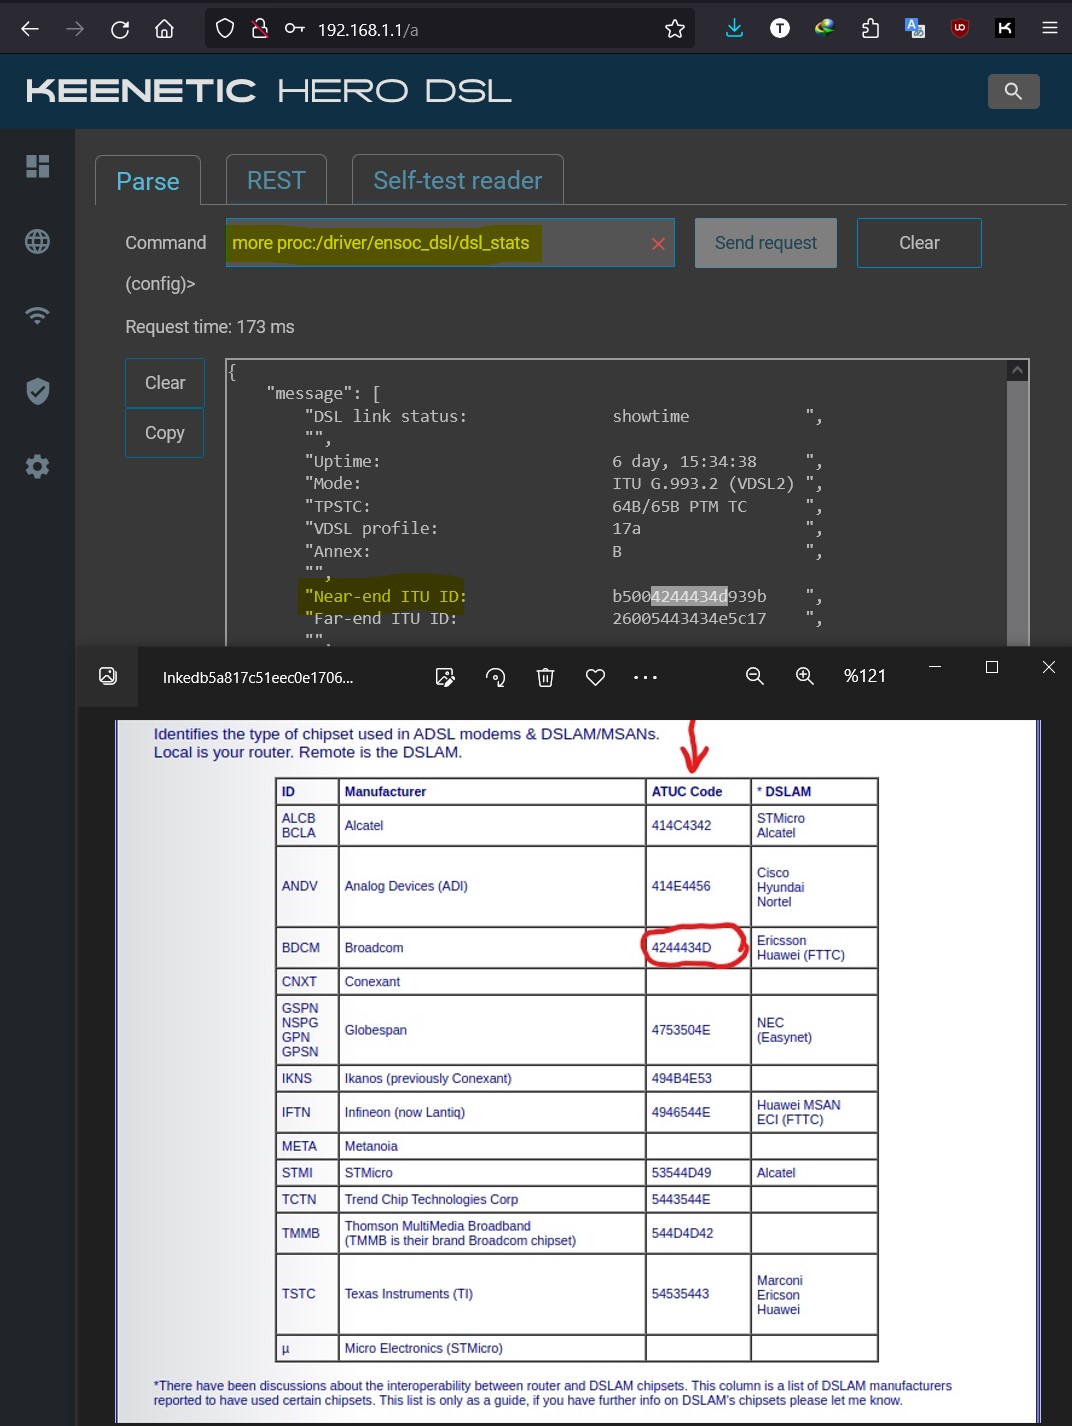Switch to the REST tab
The width and height of the screenshot is (1072, 1426).
click(276, 180)
